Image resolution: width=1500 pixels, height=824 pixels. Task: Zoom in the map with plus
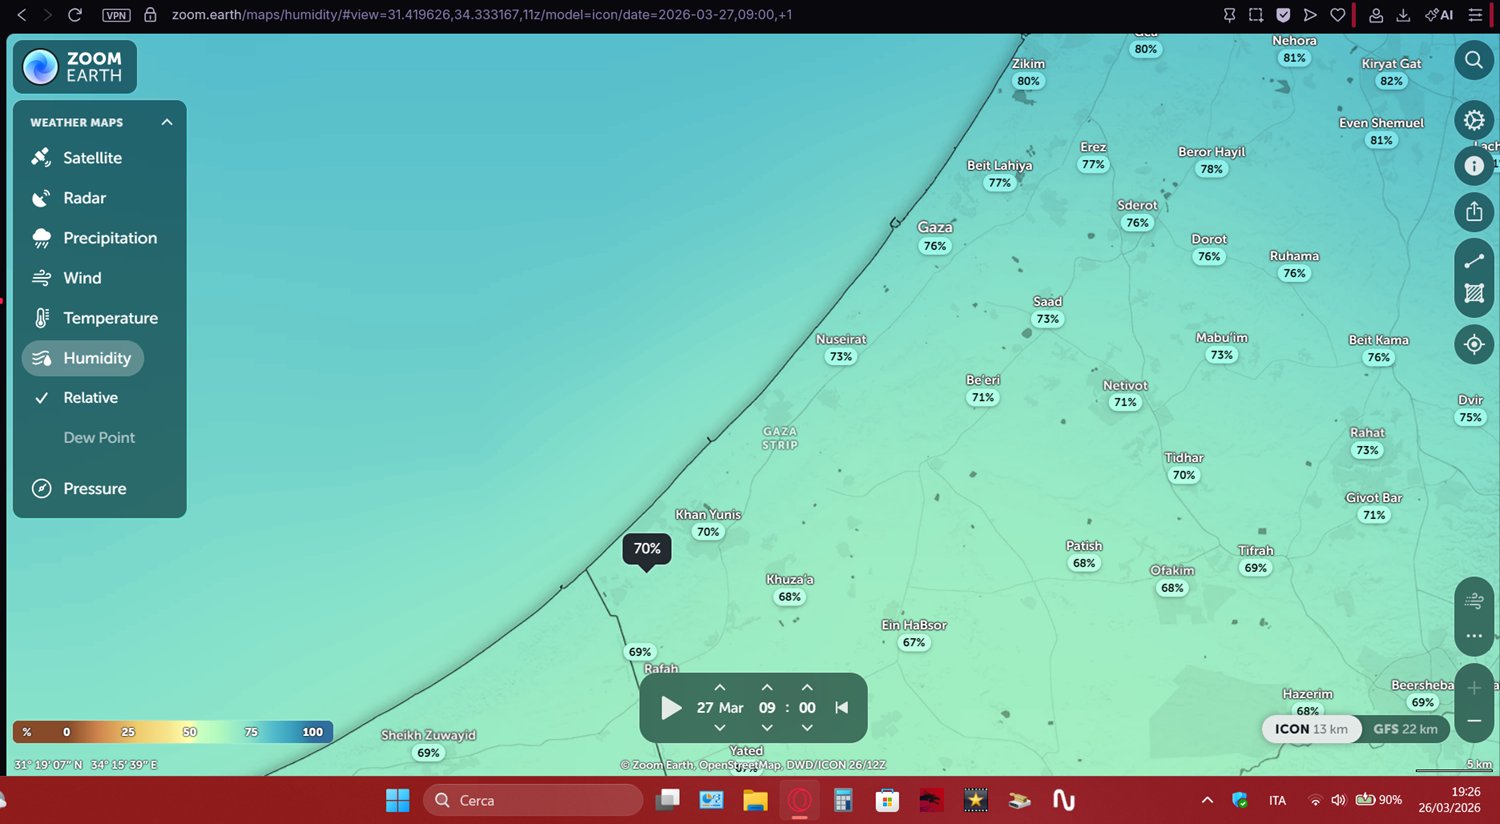[x=1474, y=688]
